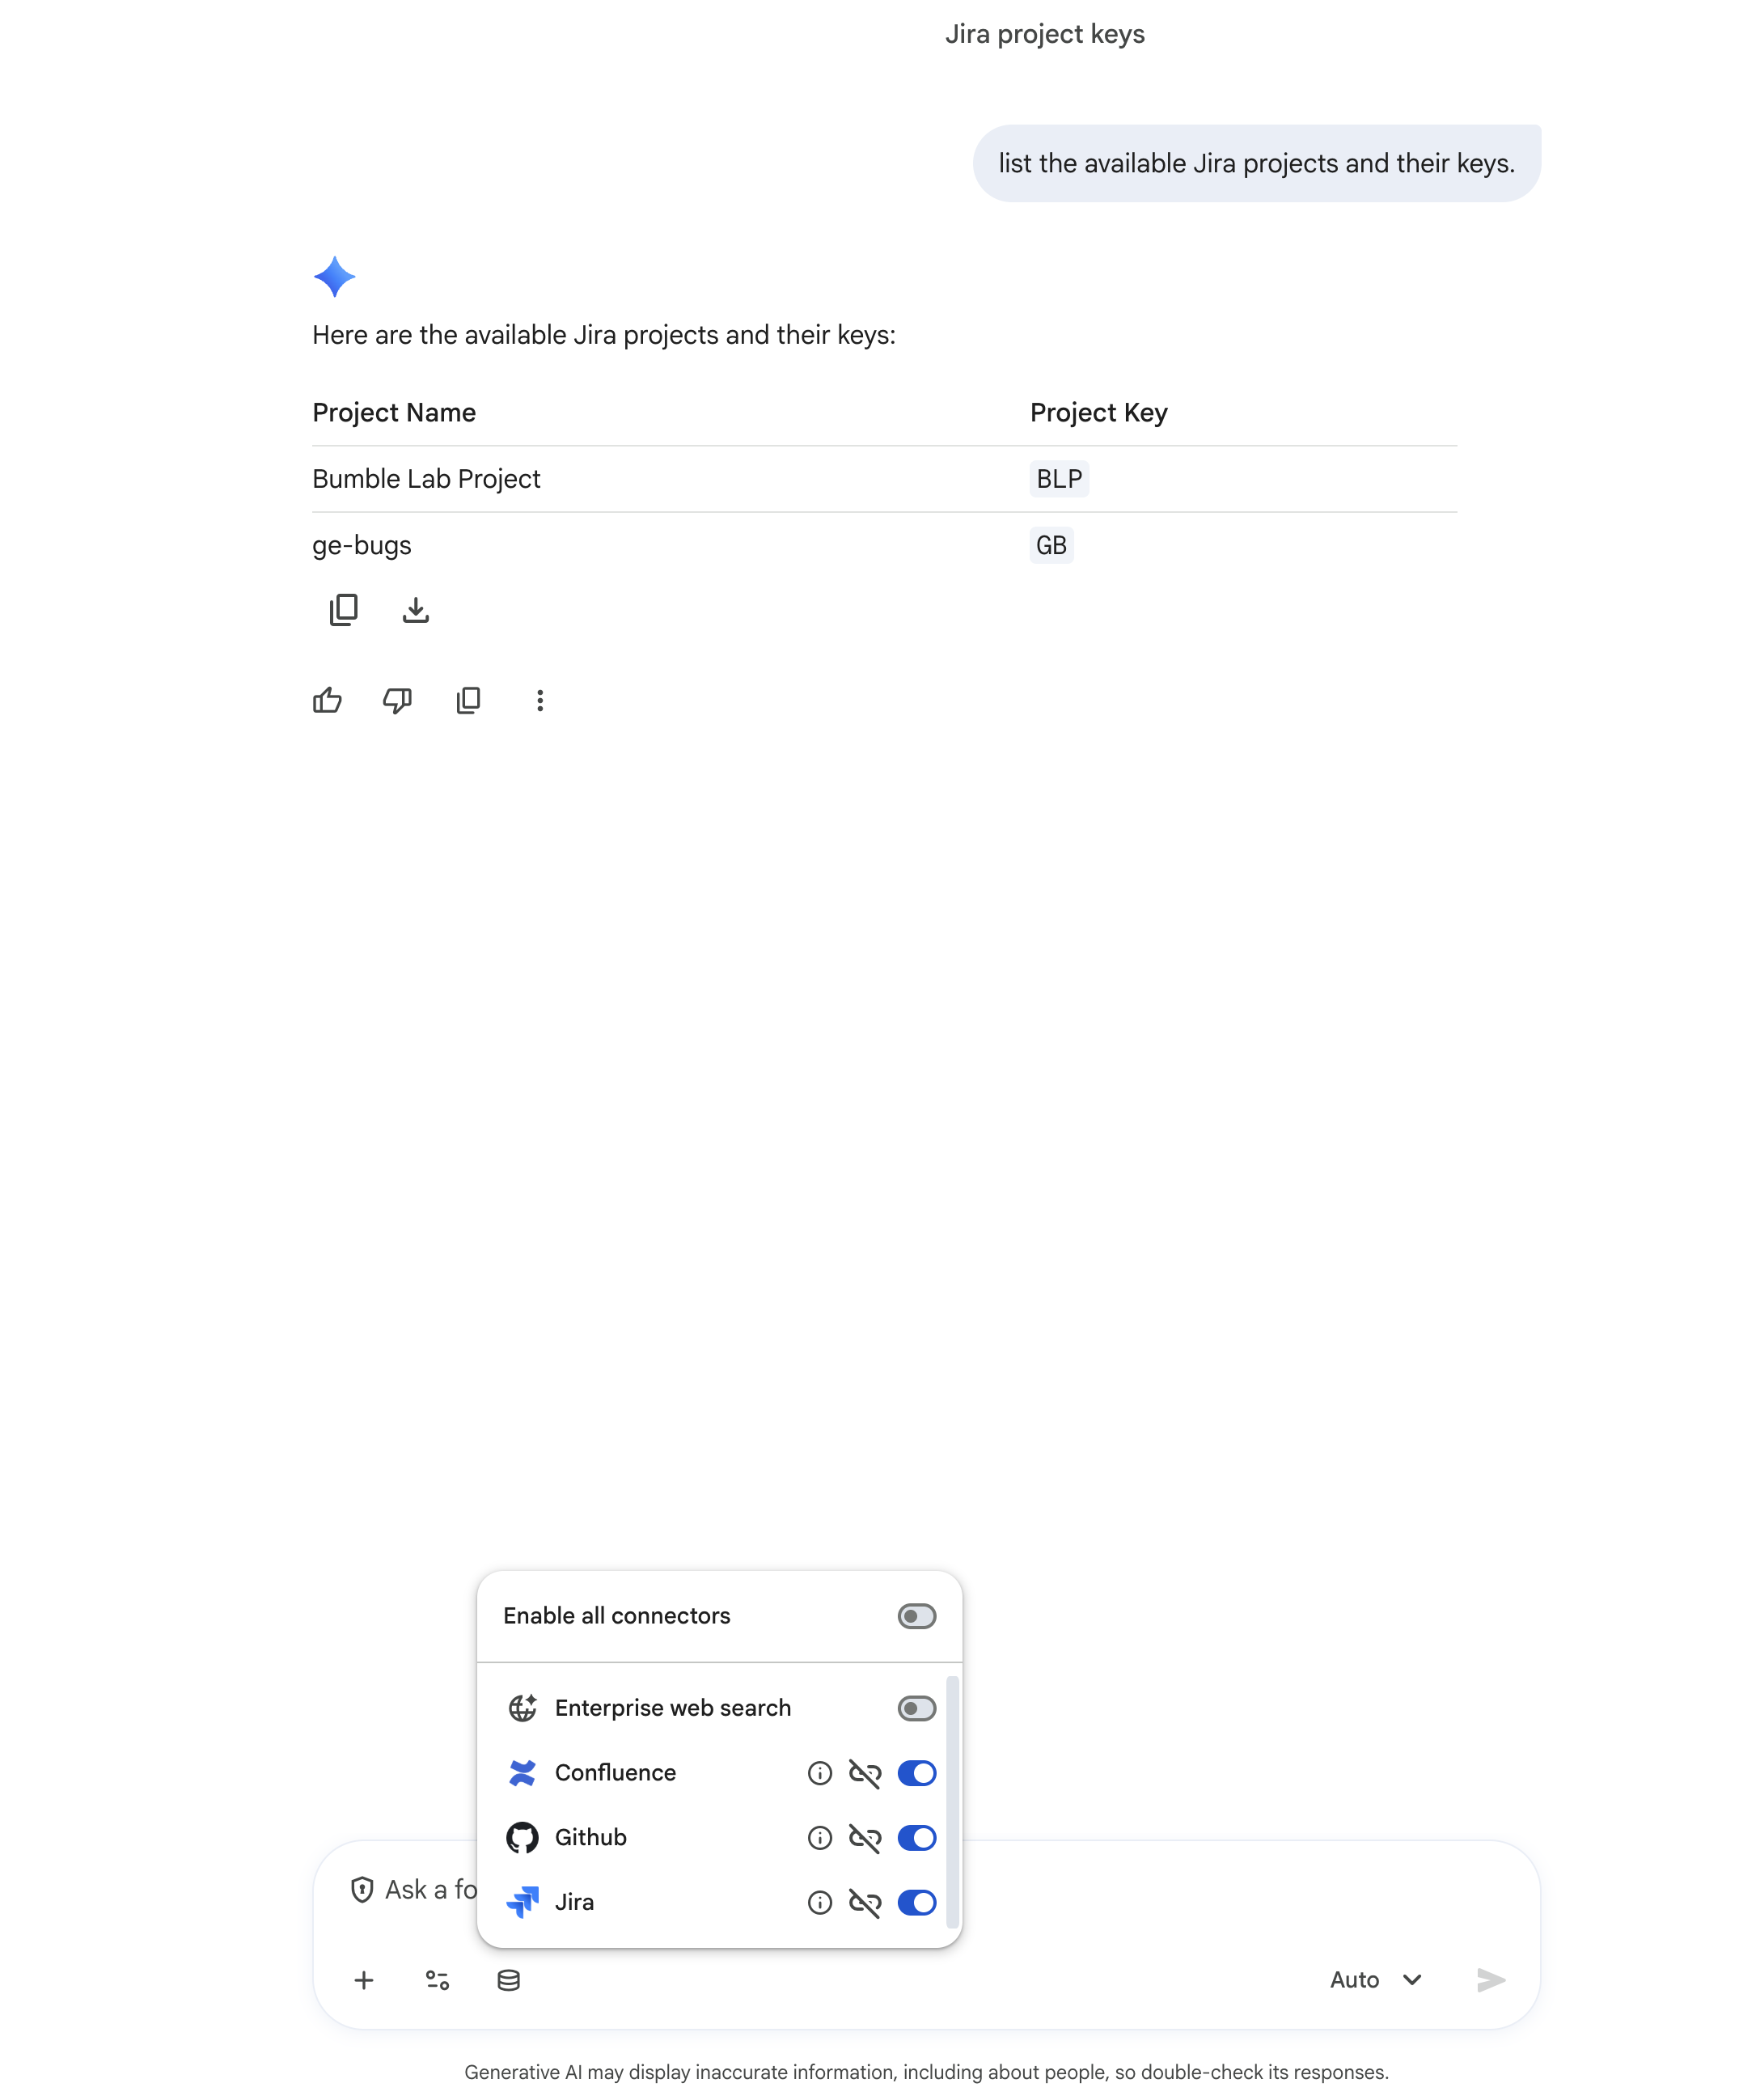Screen dimensions: 1739x2100
Task: Enable Enterprise web search toggle
Action: pyautogui.click(x=916, y=1708)
